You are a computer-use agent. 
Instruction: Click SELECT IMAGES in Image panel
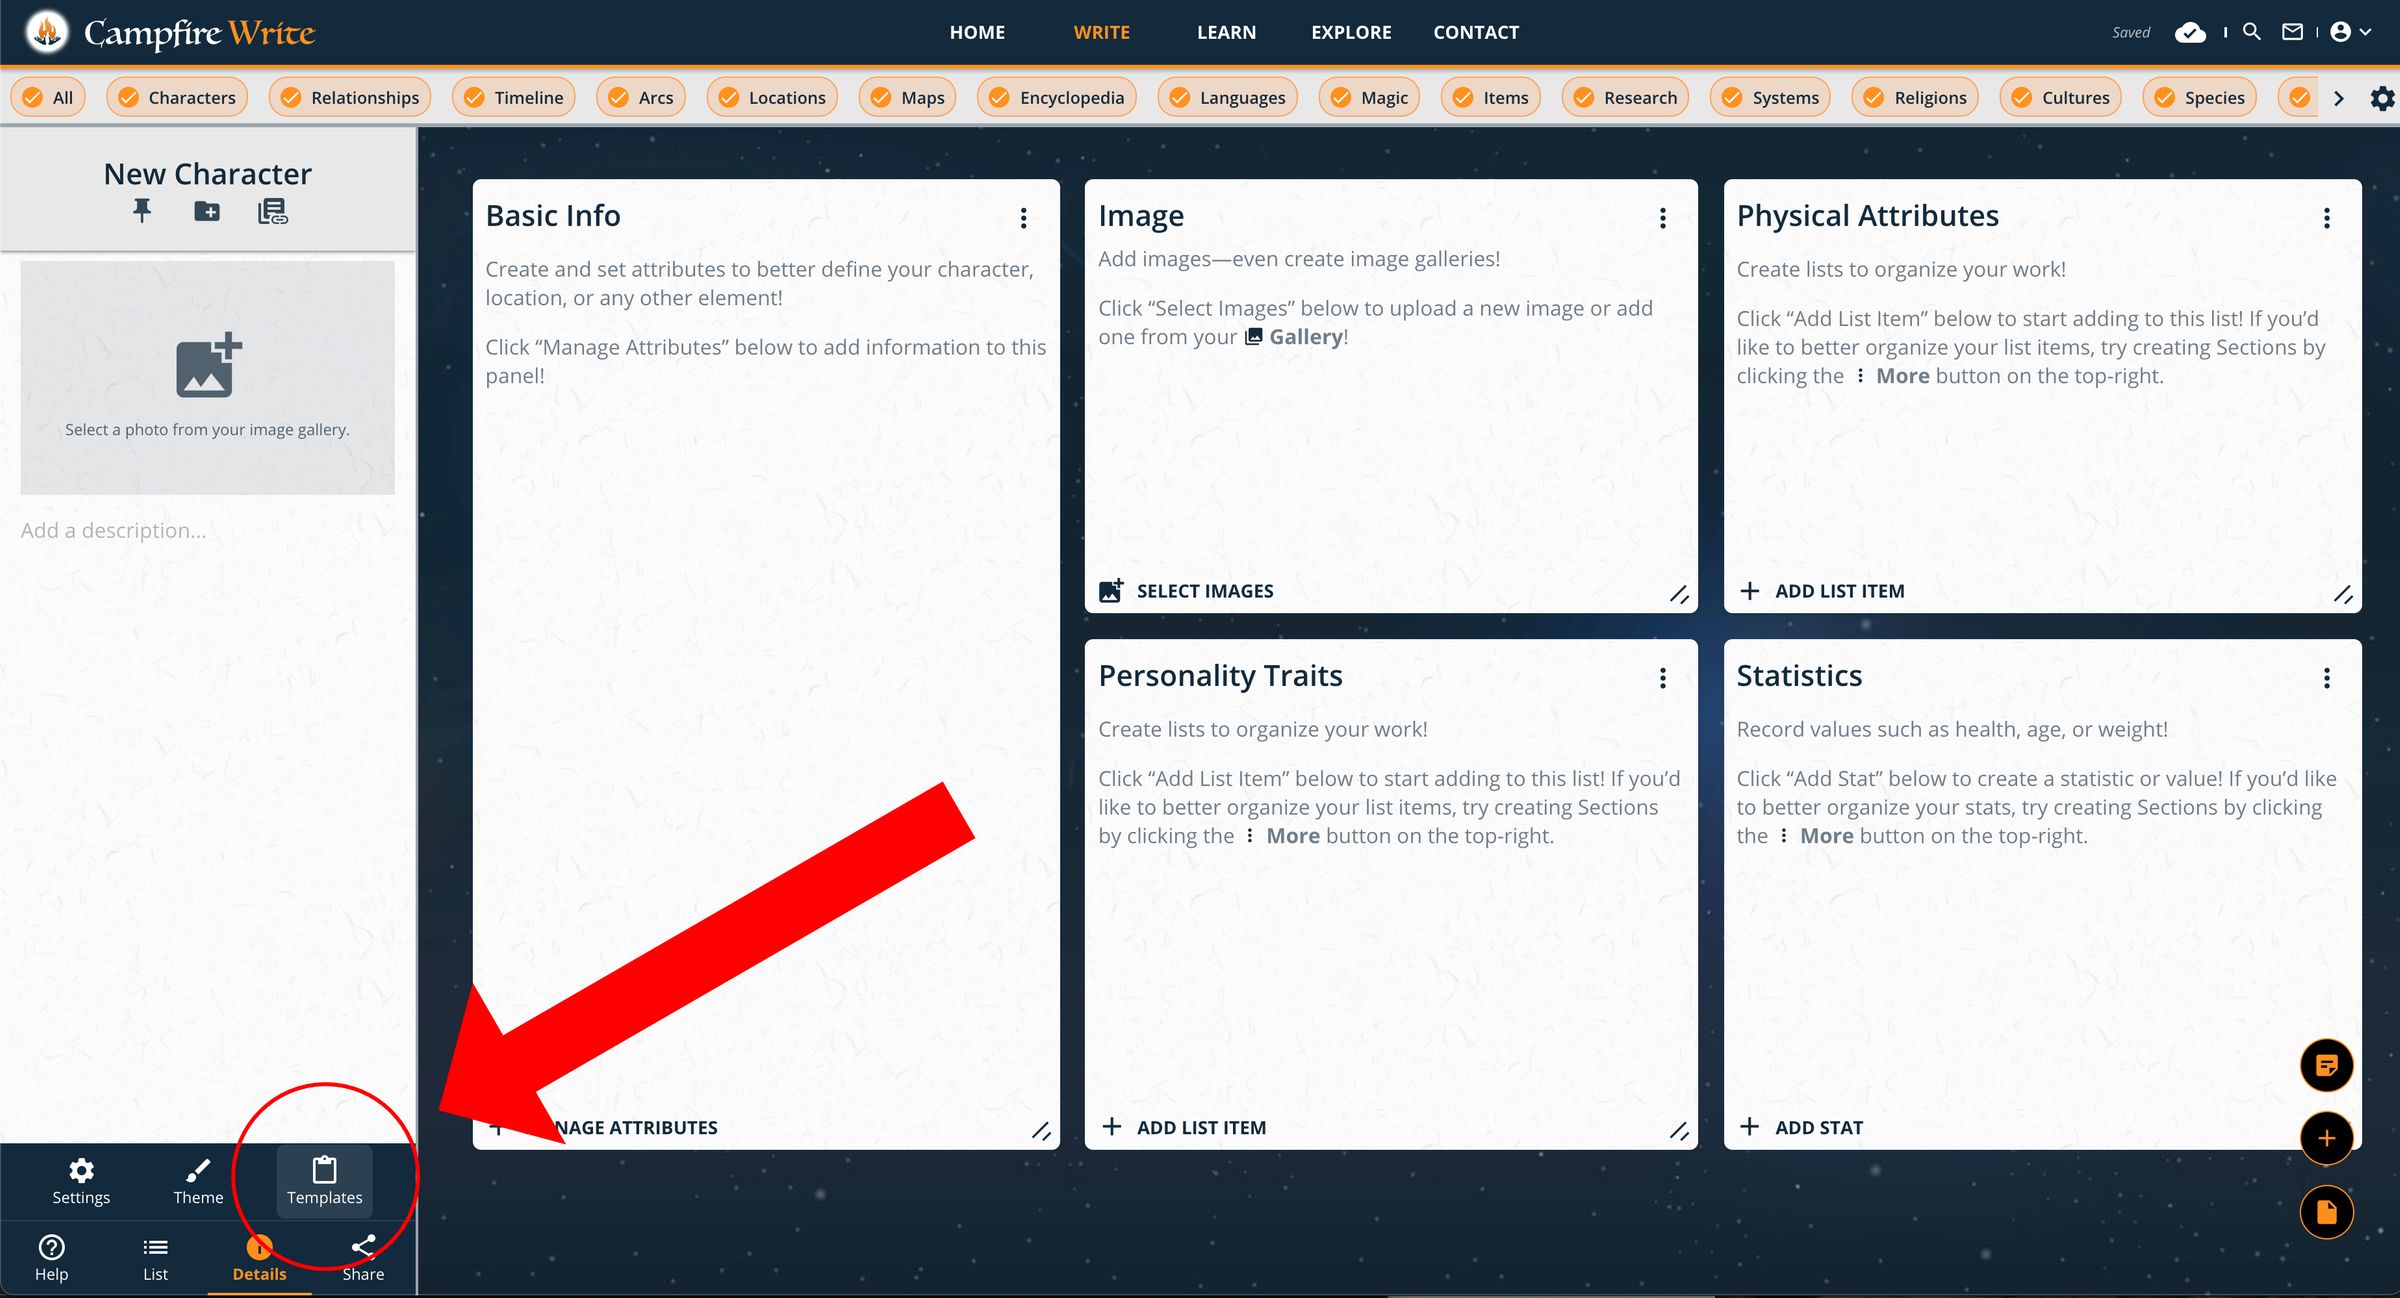pos(1186,591)
